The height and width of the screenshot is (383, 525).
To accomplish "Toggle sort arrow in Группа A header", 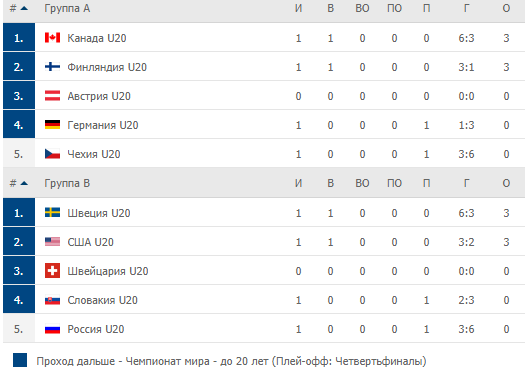I will coord(24,8).
